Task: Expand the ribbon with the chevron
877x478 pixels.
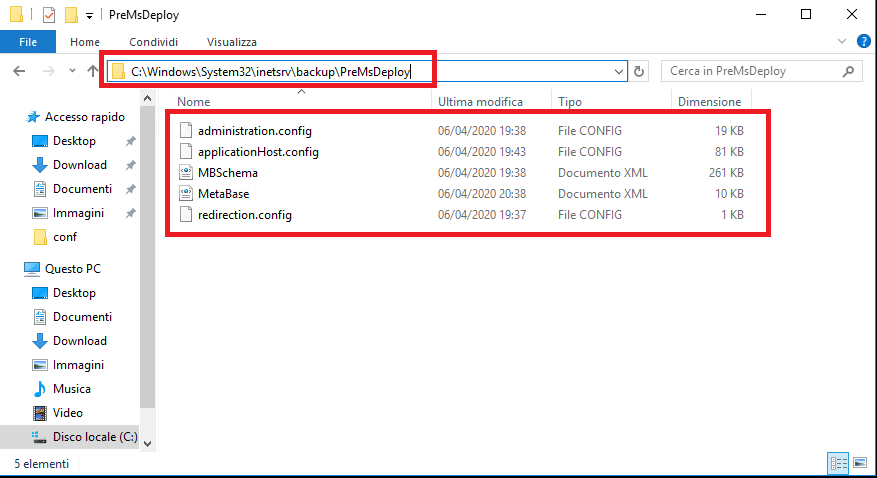Action: point(842,41)
